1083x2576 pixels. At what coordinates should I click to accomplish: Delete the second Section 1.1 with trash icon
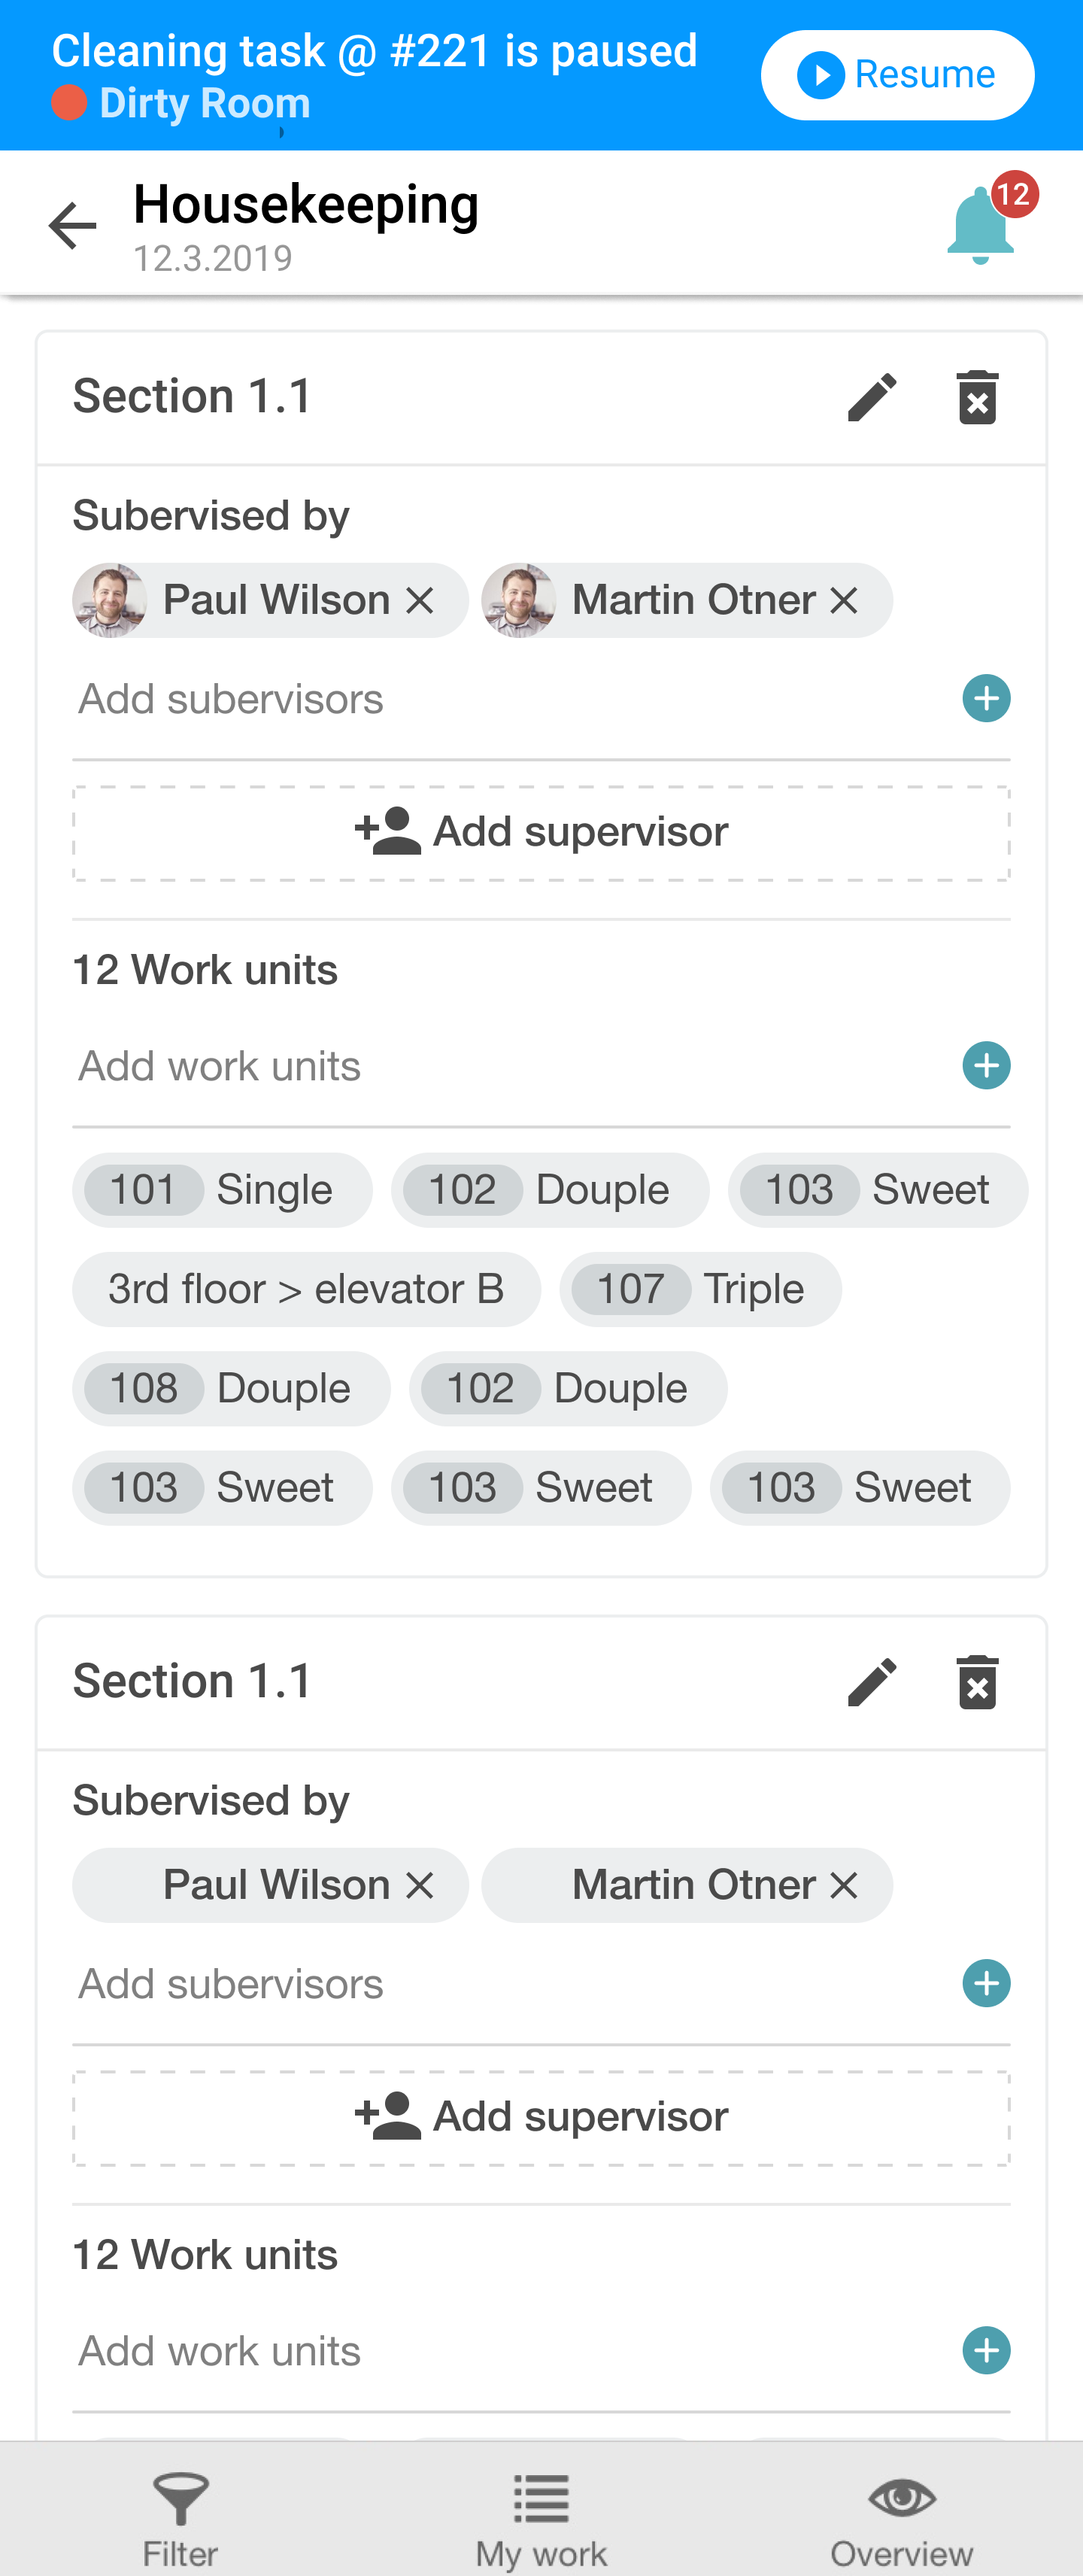pos(977,1682)
